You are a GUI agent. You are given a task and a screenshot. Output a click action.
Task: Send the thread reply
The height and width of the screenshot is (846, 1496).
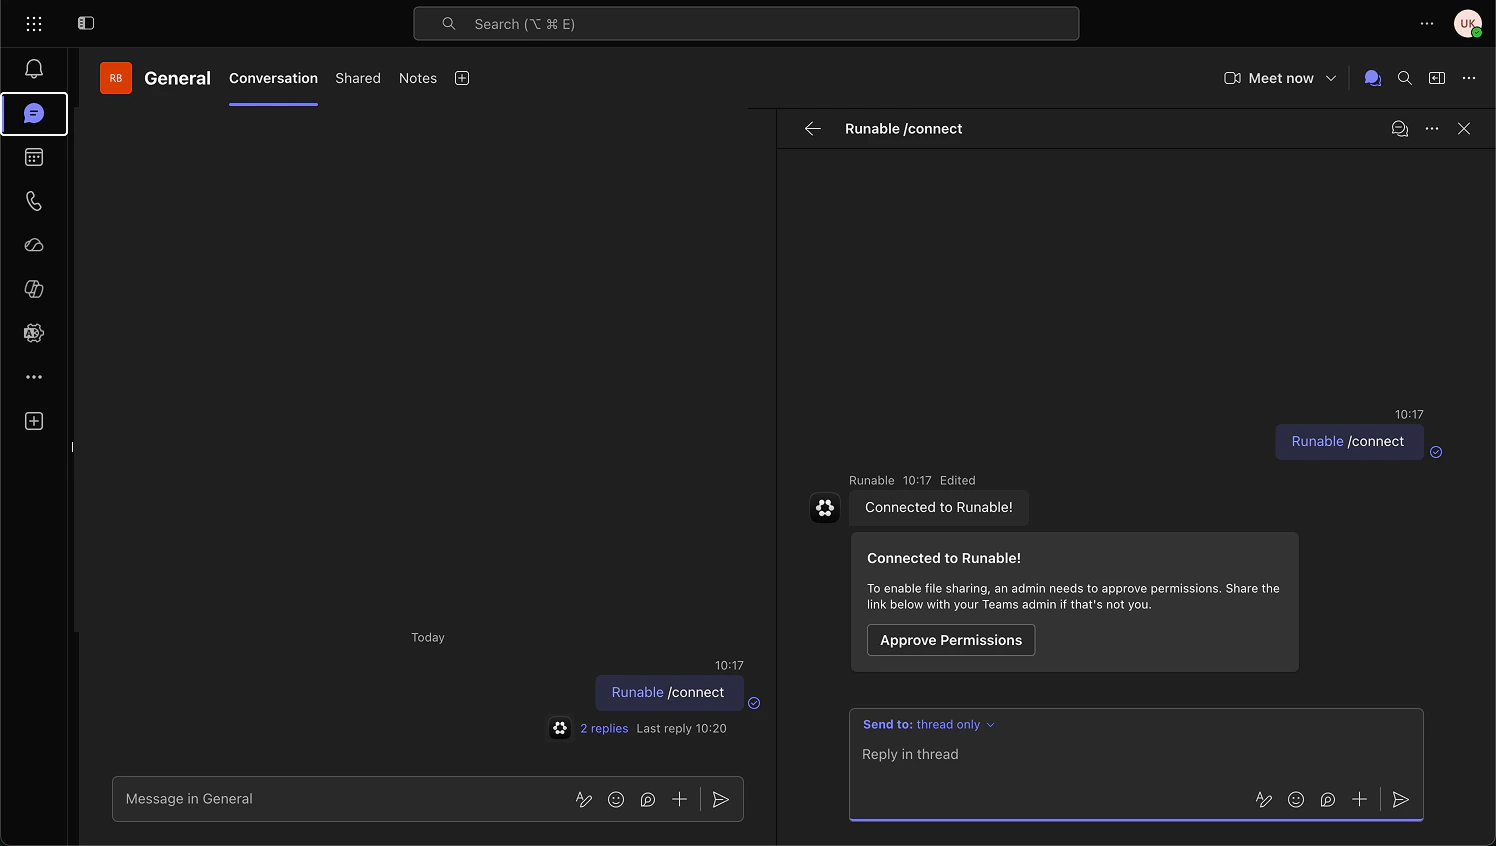(1401, 799)
